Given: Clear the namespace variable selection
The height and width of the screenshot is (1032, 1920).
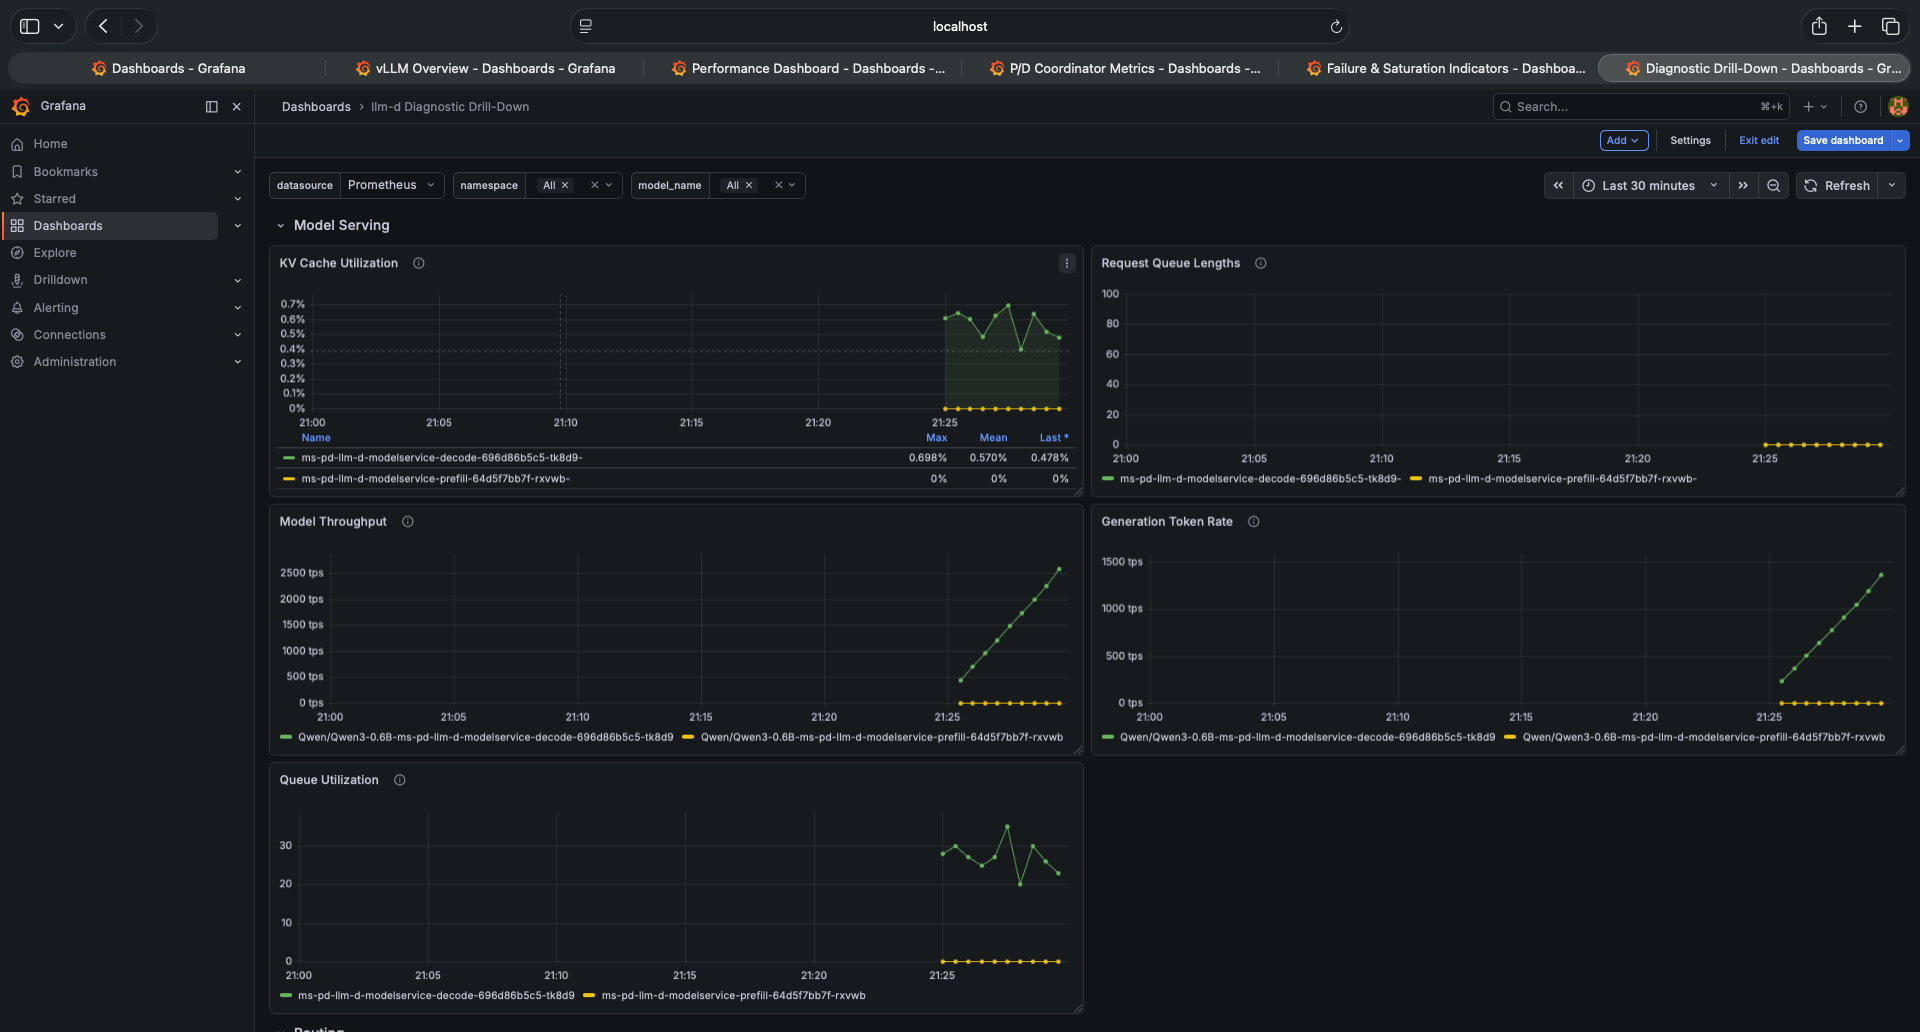Looking at the screenshot, I should (x=594, y=185).
